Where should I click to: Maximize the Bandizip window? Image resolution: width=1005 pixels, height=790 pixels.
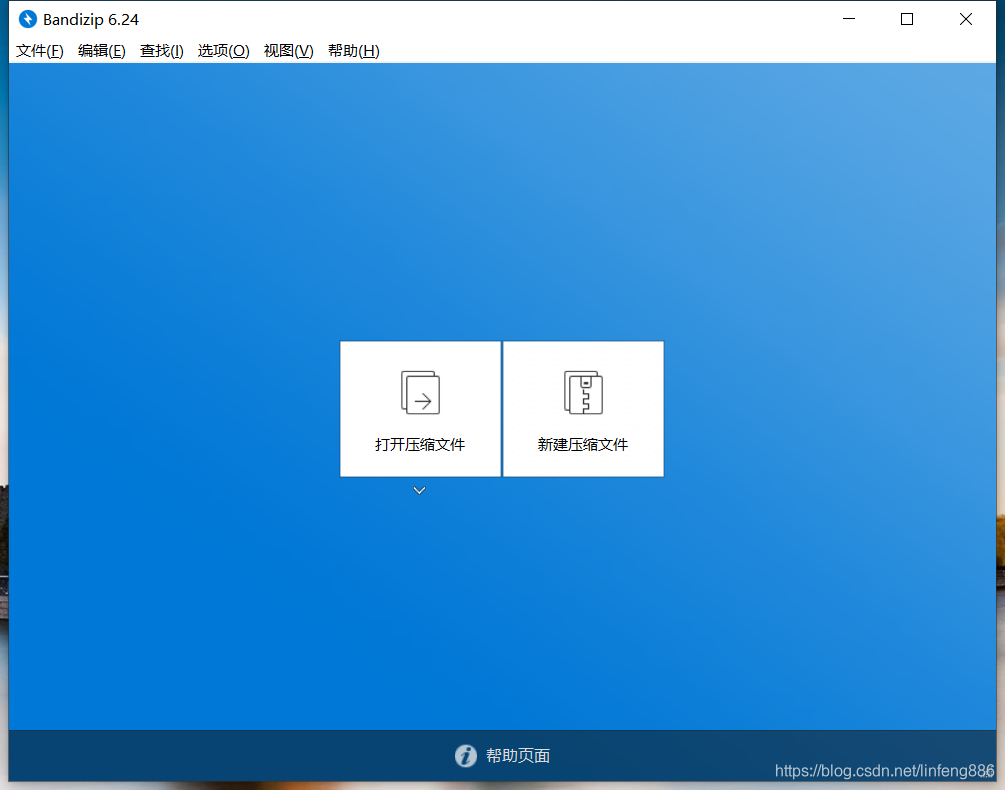pos(907,19)
